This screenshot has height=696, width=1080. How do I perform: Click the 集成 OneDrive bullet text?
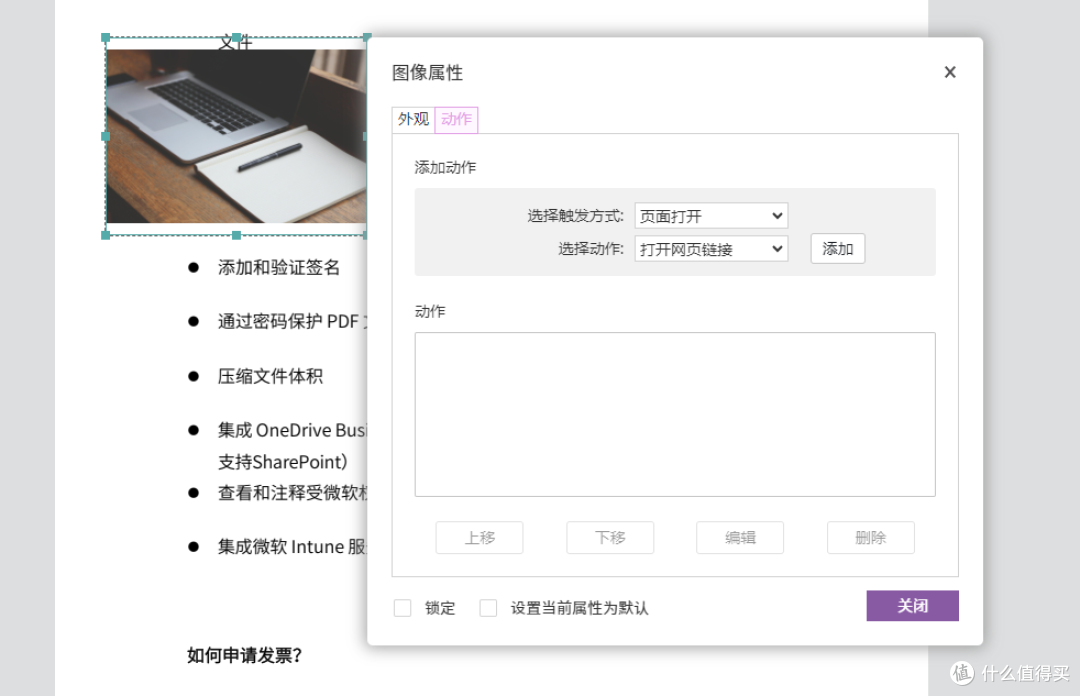click(x=292, y=431)
